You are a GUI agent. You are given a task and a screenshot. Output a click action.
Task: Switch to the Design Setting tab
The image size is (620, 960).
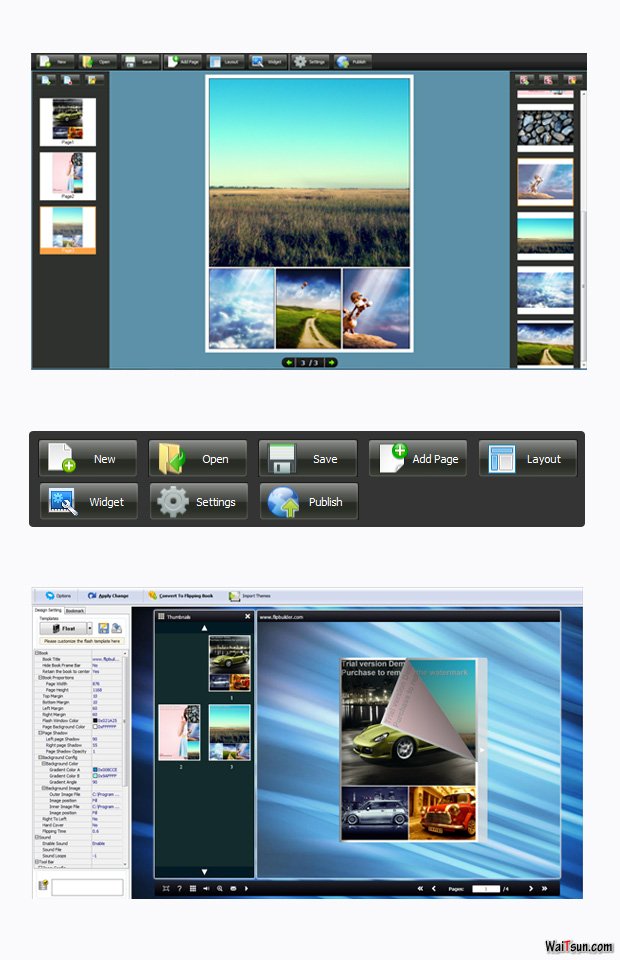point(48,610)
